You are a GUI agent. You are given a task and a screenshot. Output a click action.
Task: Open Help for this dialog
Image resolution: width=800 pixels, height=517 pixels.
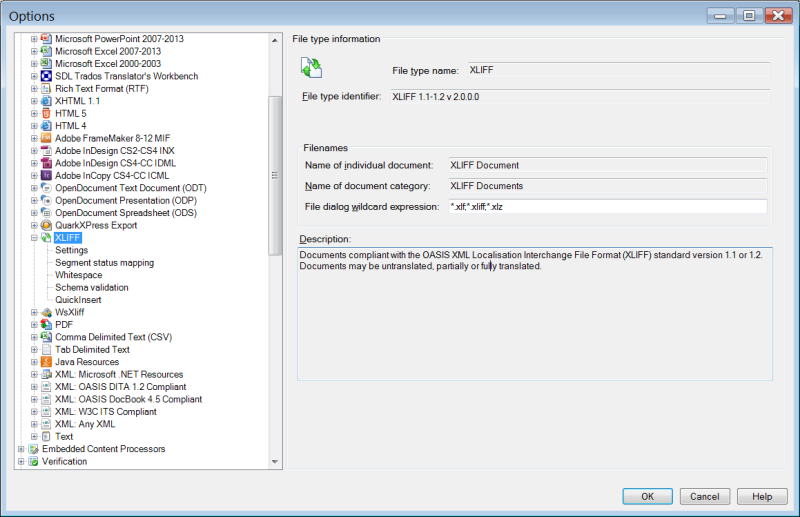pyautogui.click(x=762, y=496)
